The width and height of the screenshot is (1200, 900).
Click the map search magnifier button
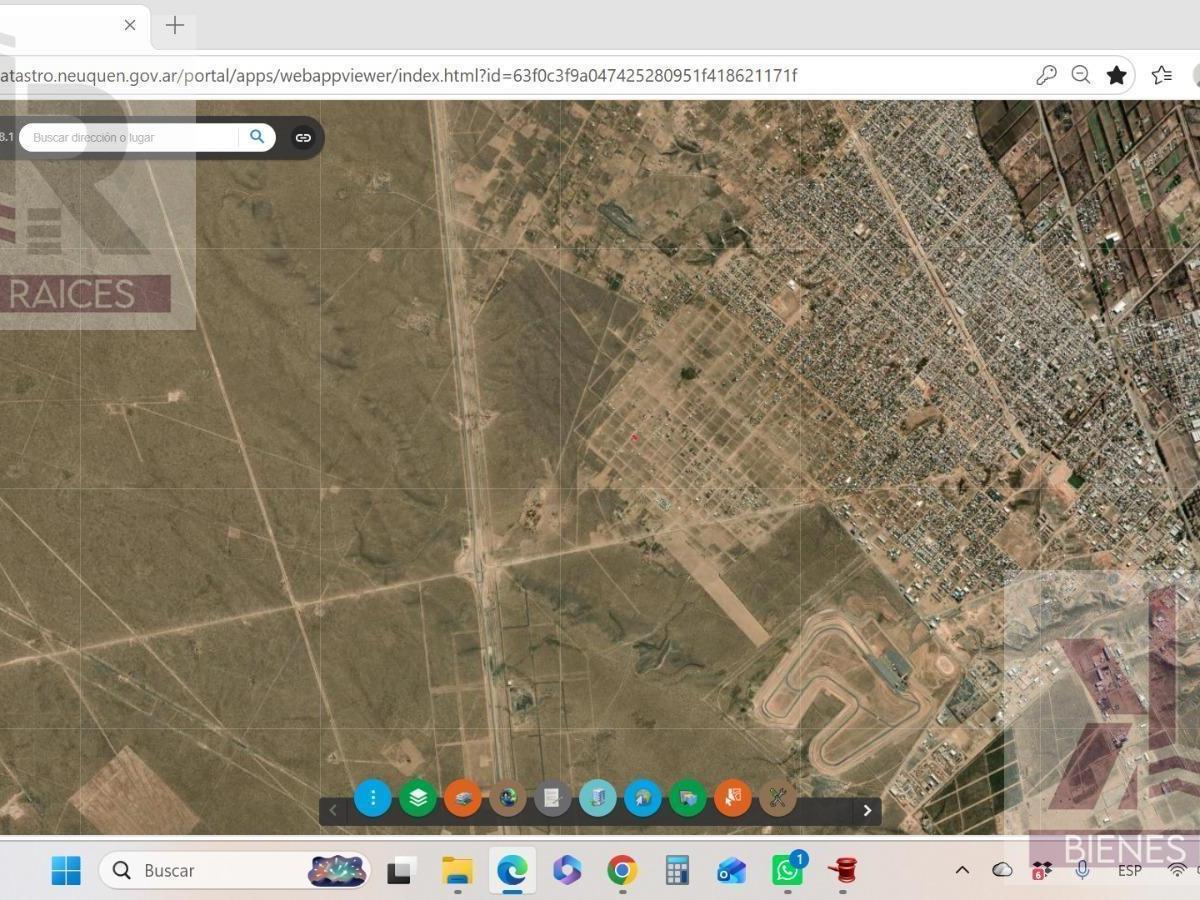click(x=257, y=137)
